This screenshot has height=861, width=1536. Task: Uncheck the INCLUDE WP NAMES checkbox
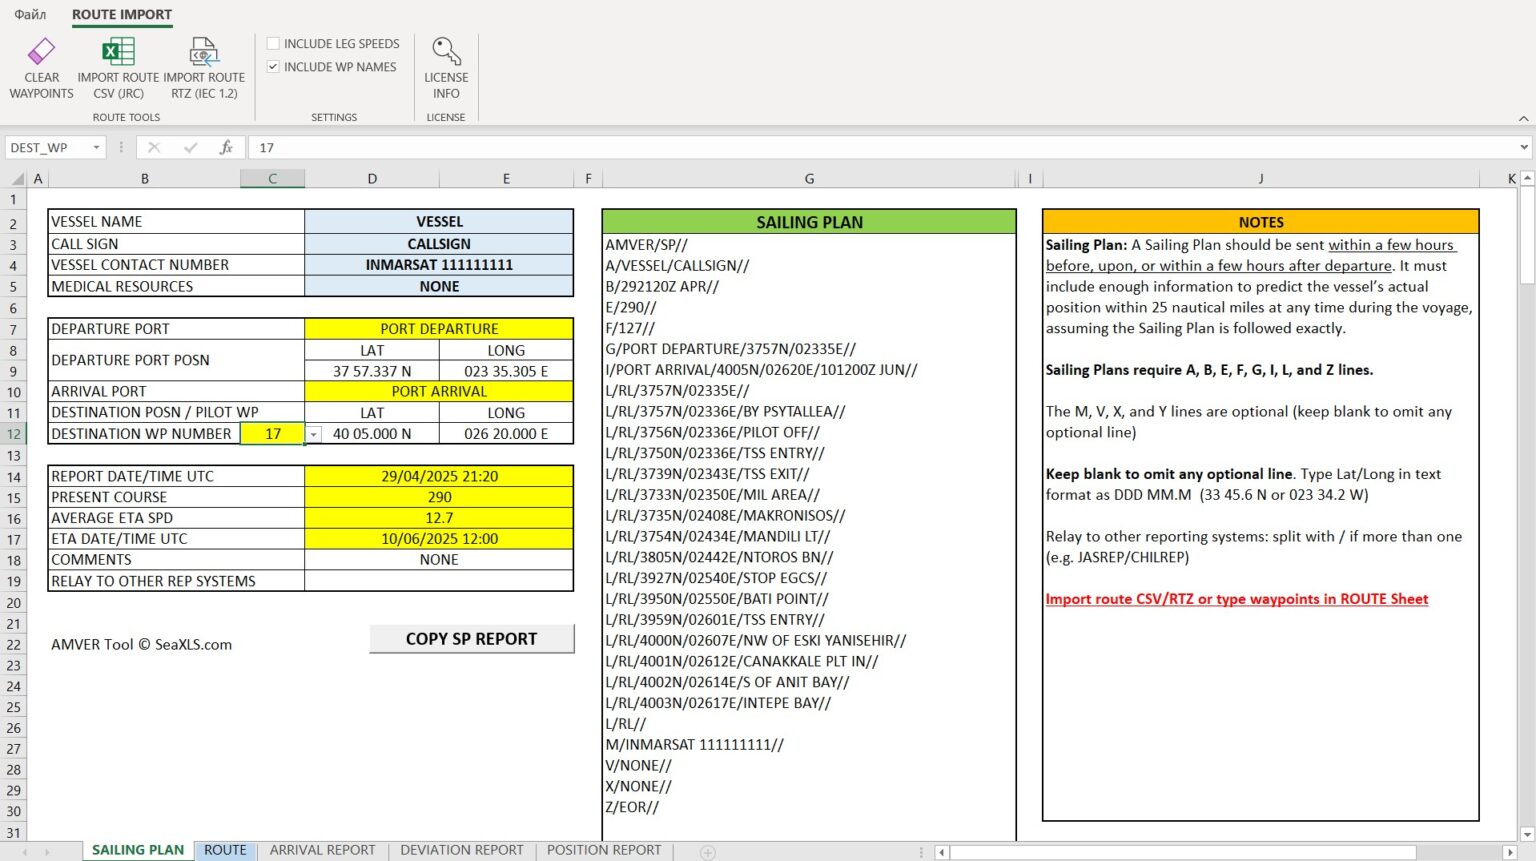[273, 66]
